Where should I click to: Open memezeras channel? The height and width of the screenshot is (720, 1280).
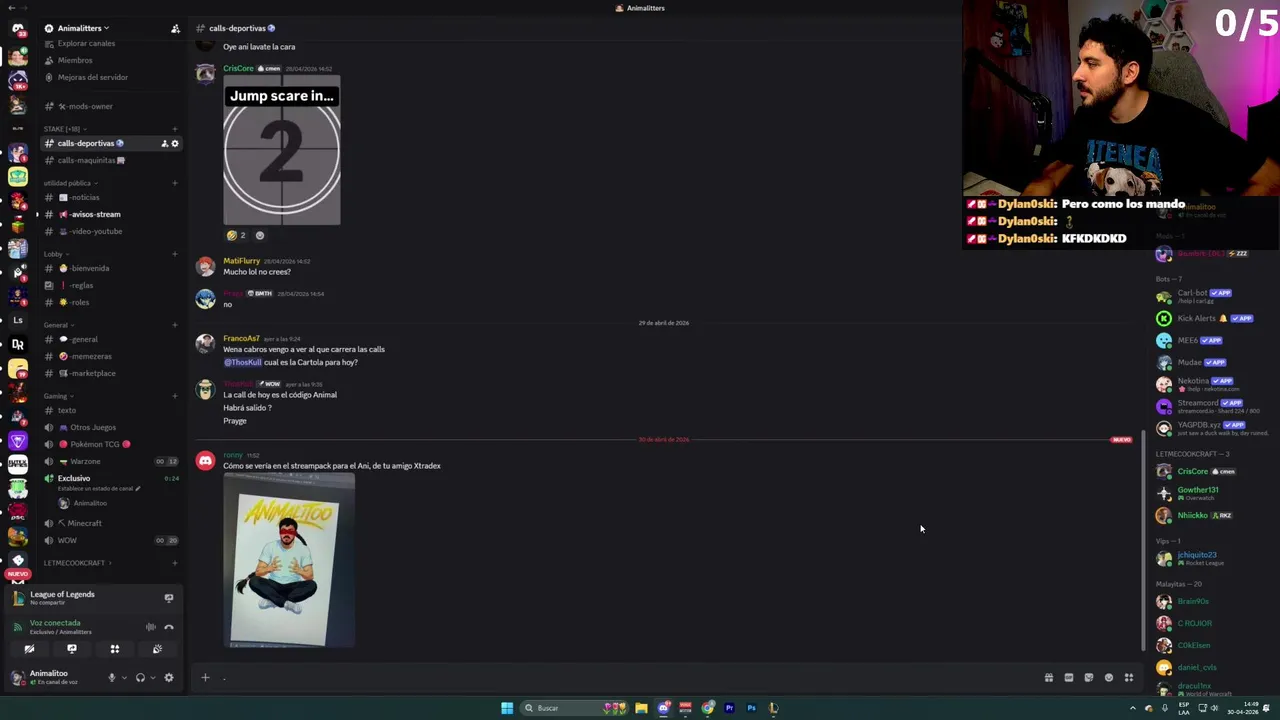coord(110,356)
